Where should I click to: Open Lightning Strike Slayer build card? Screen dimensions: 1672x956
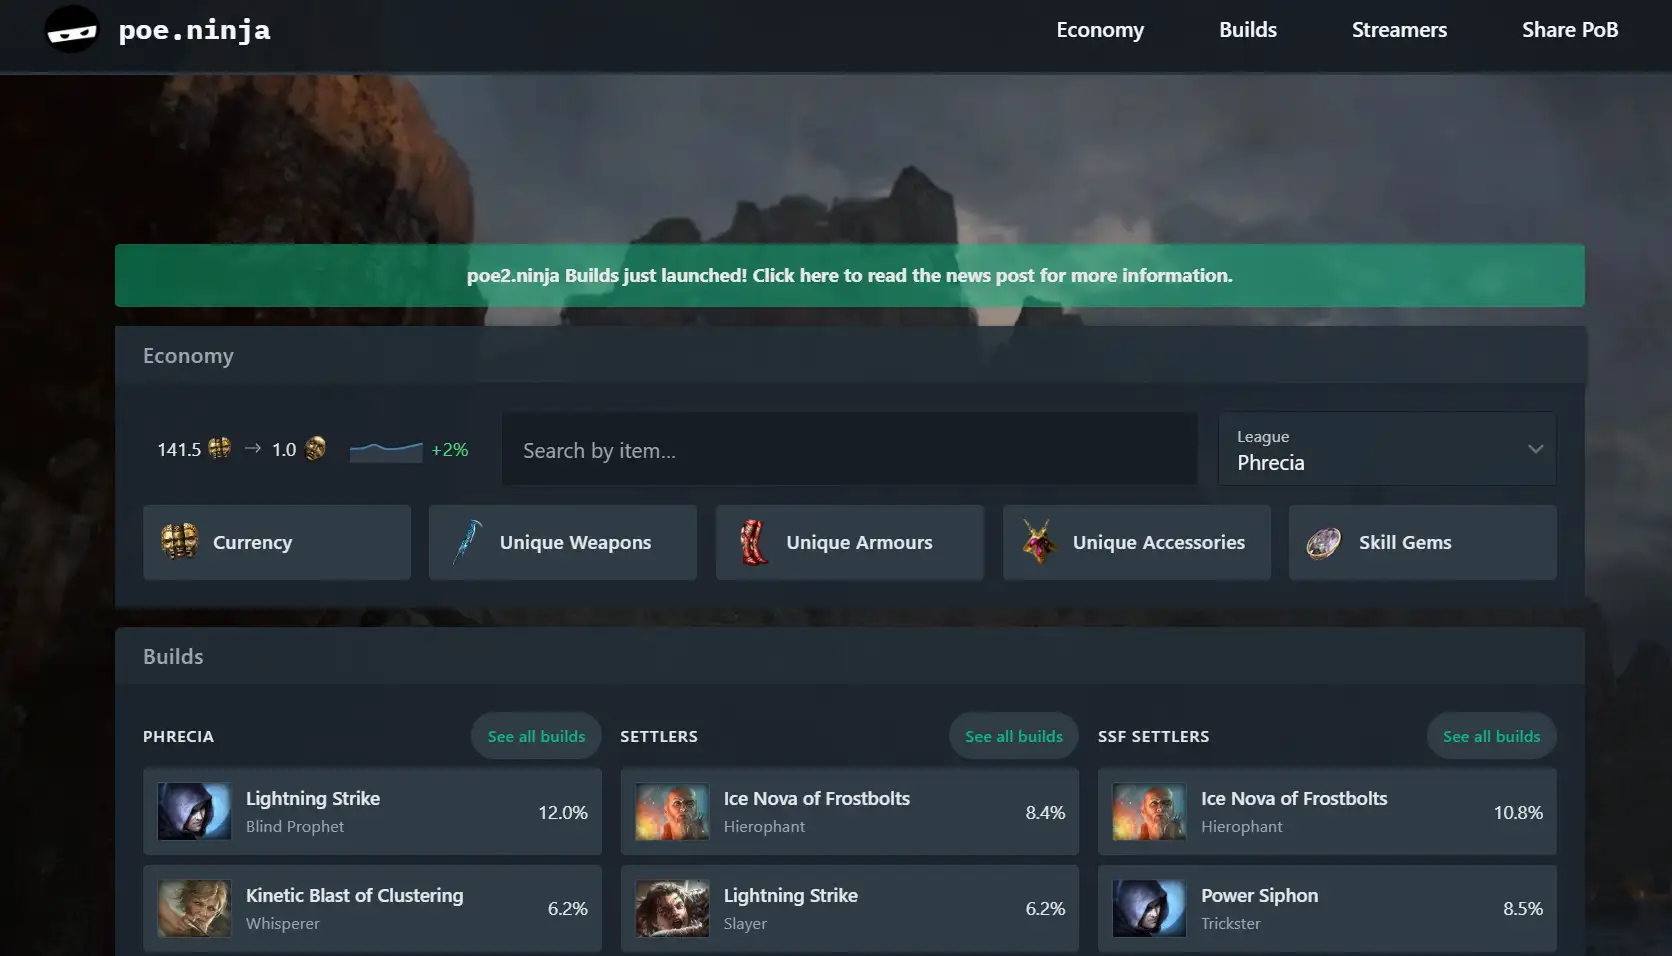[x=850, y=908]
